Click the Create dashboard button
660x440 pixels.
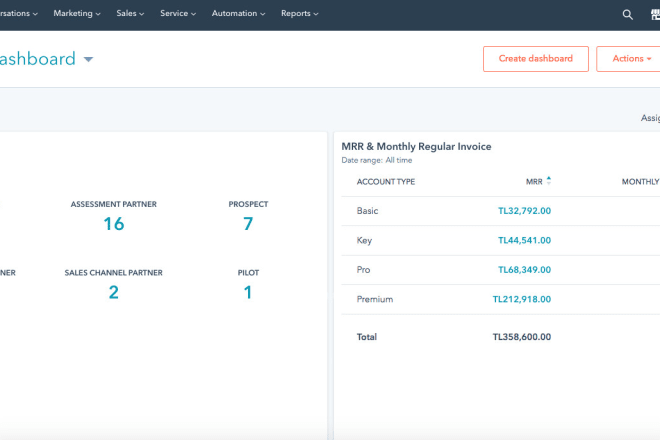pos(535,59)
